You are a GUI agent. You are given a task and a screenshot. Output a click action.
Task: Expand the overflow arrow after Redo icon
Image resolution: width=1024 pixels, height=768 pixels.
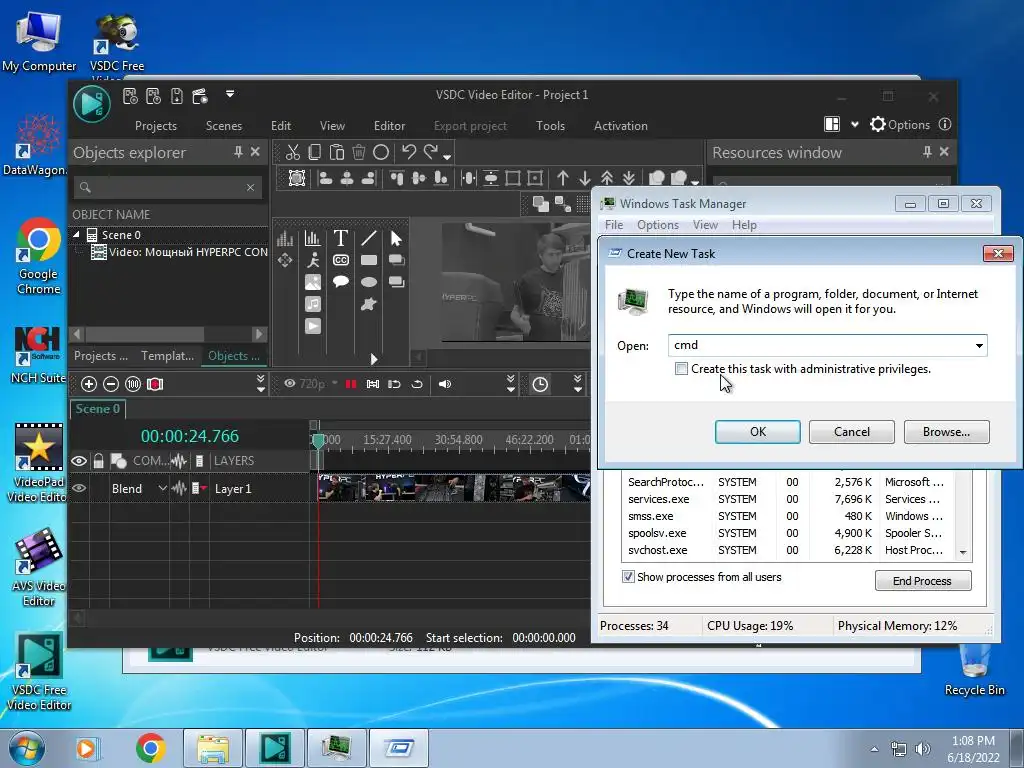[447, 157]
